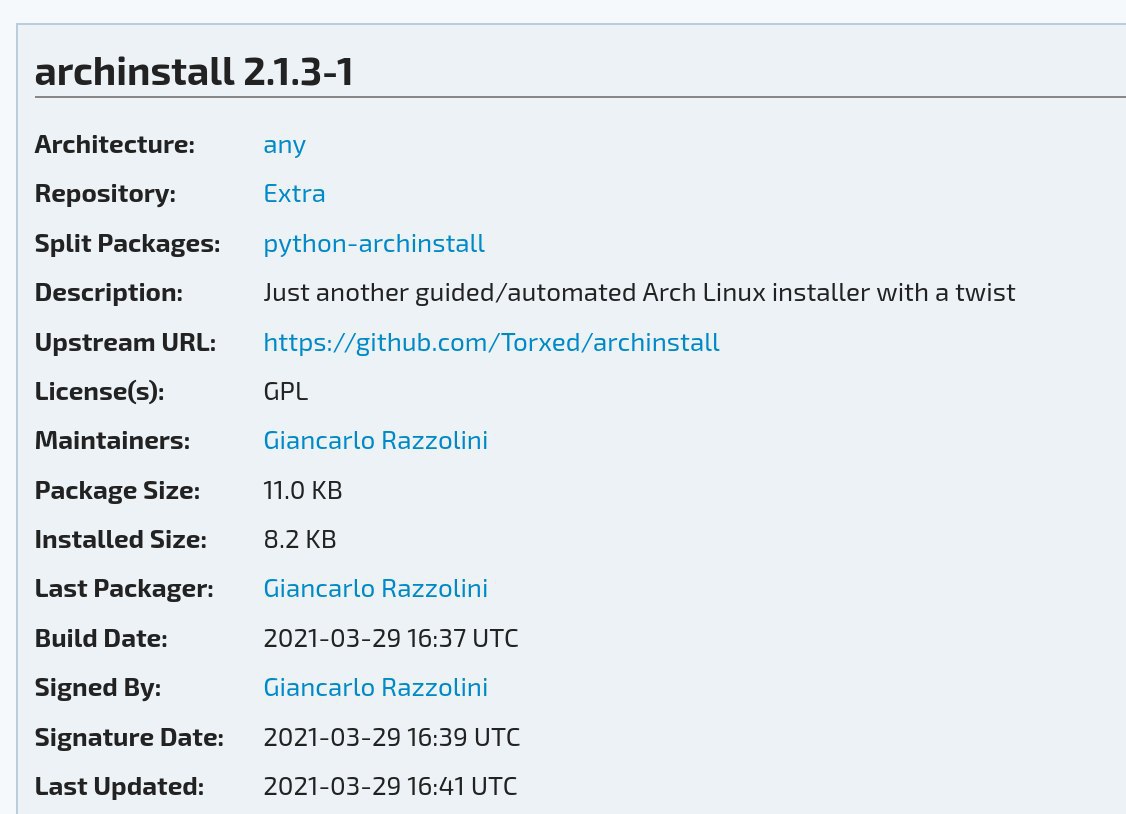The height and width of the screenshot is (814, 1126).
Task: Click the Last Updated: label
Action: click(x=119, y=787)
